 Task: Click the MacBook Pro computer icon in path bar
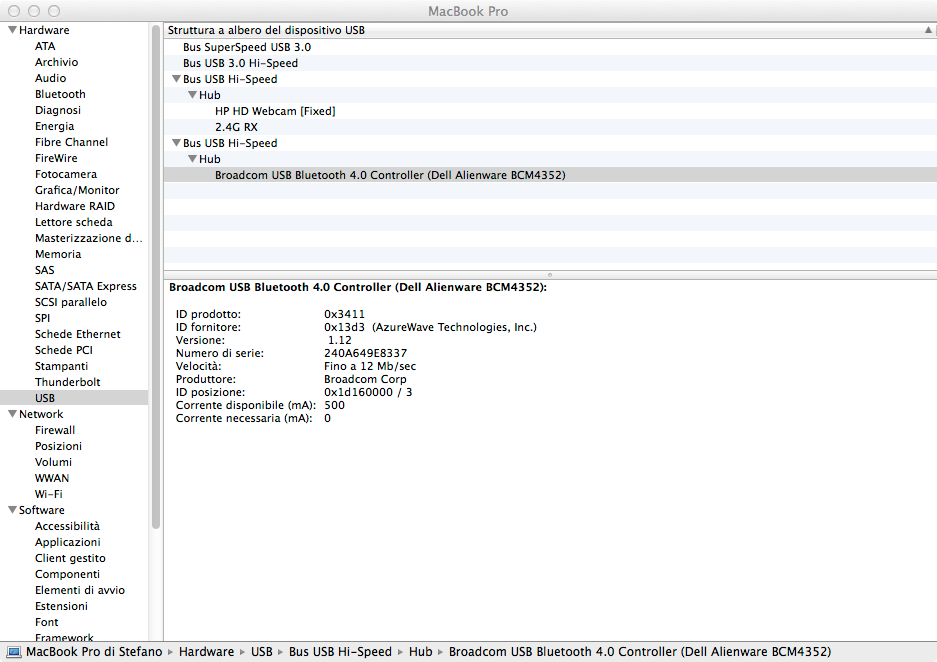pyautogui.click(x=14, y=652)
